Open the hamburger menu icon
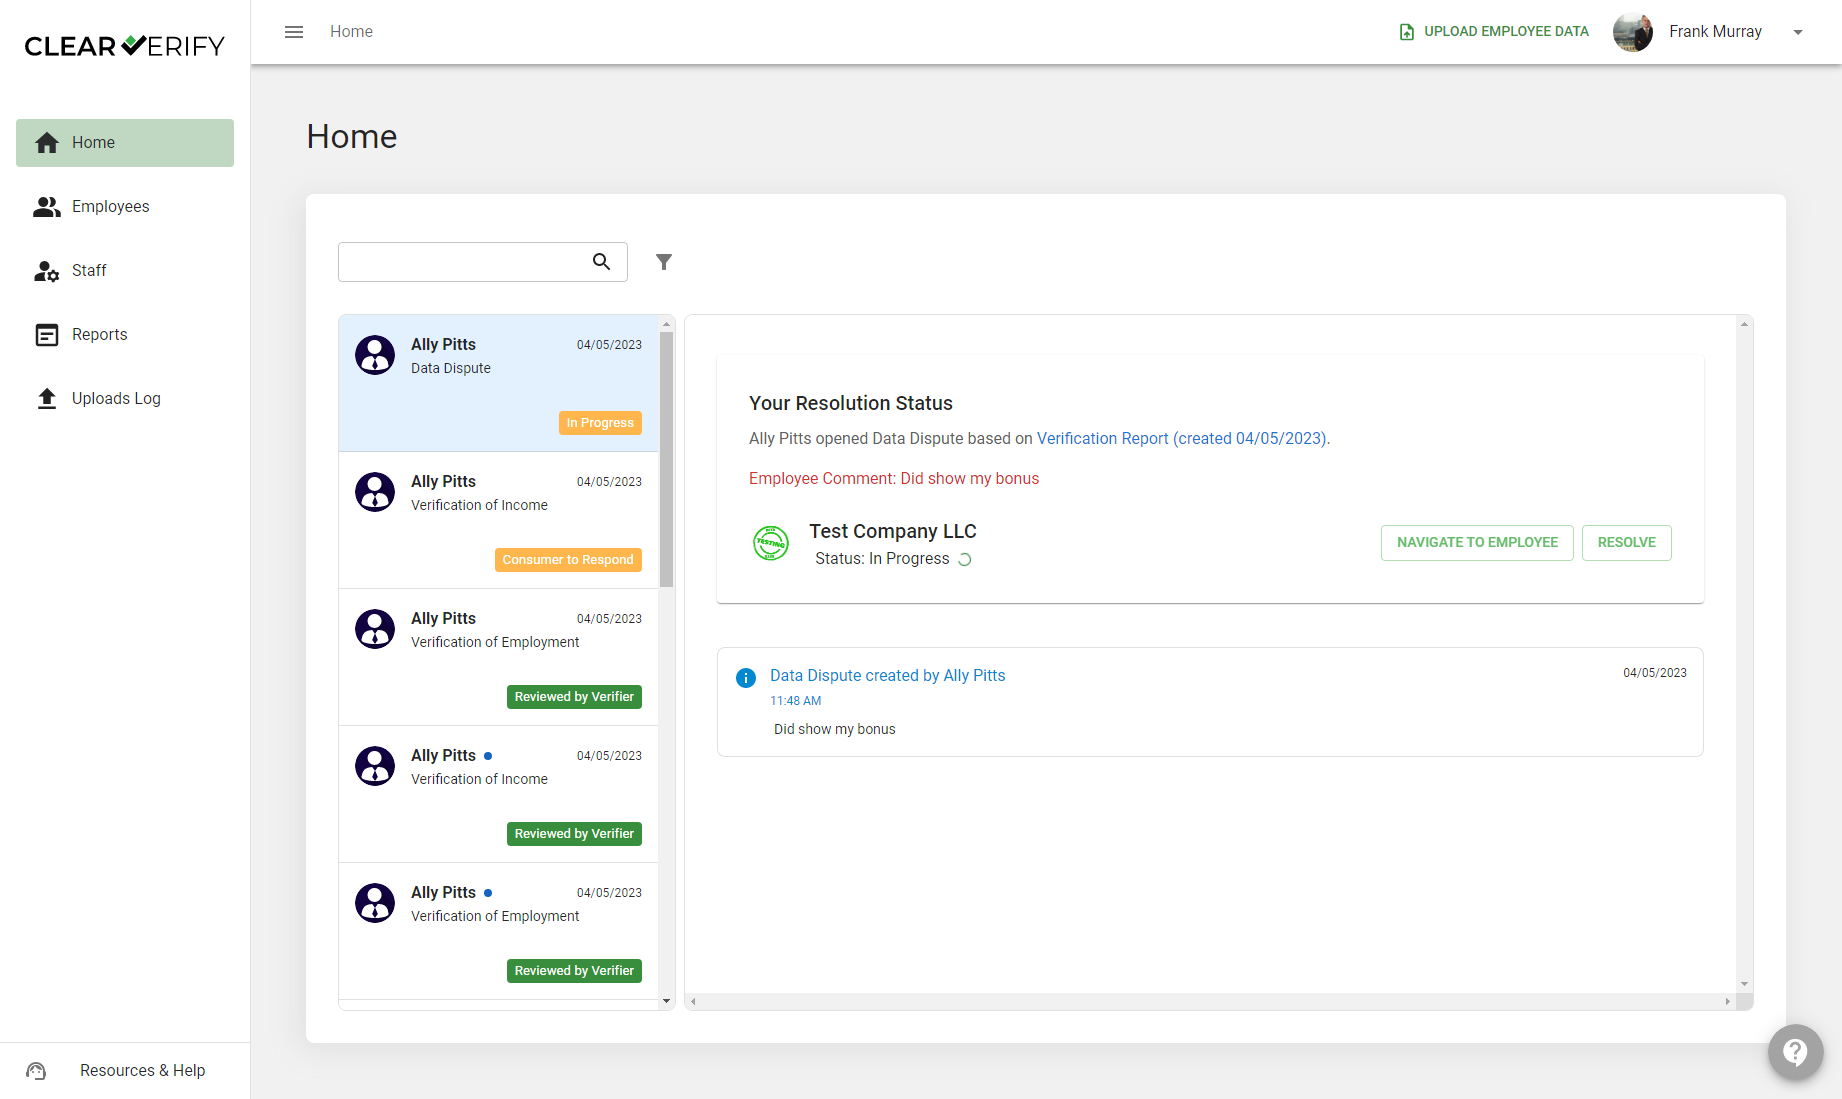Screen dimensions: 1842x1099 point(294,32)
